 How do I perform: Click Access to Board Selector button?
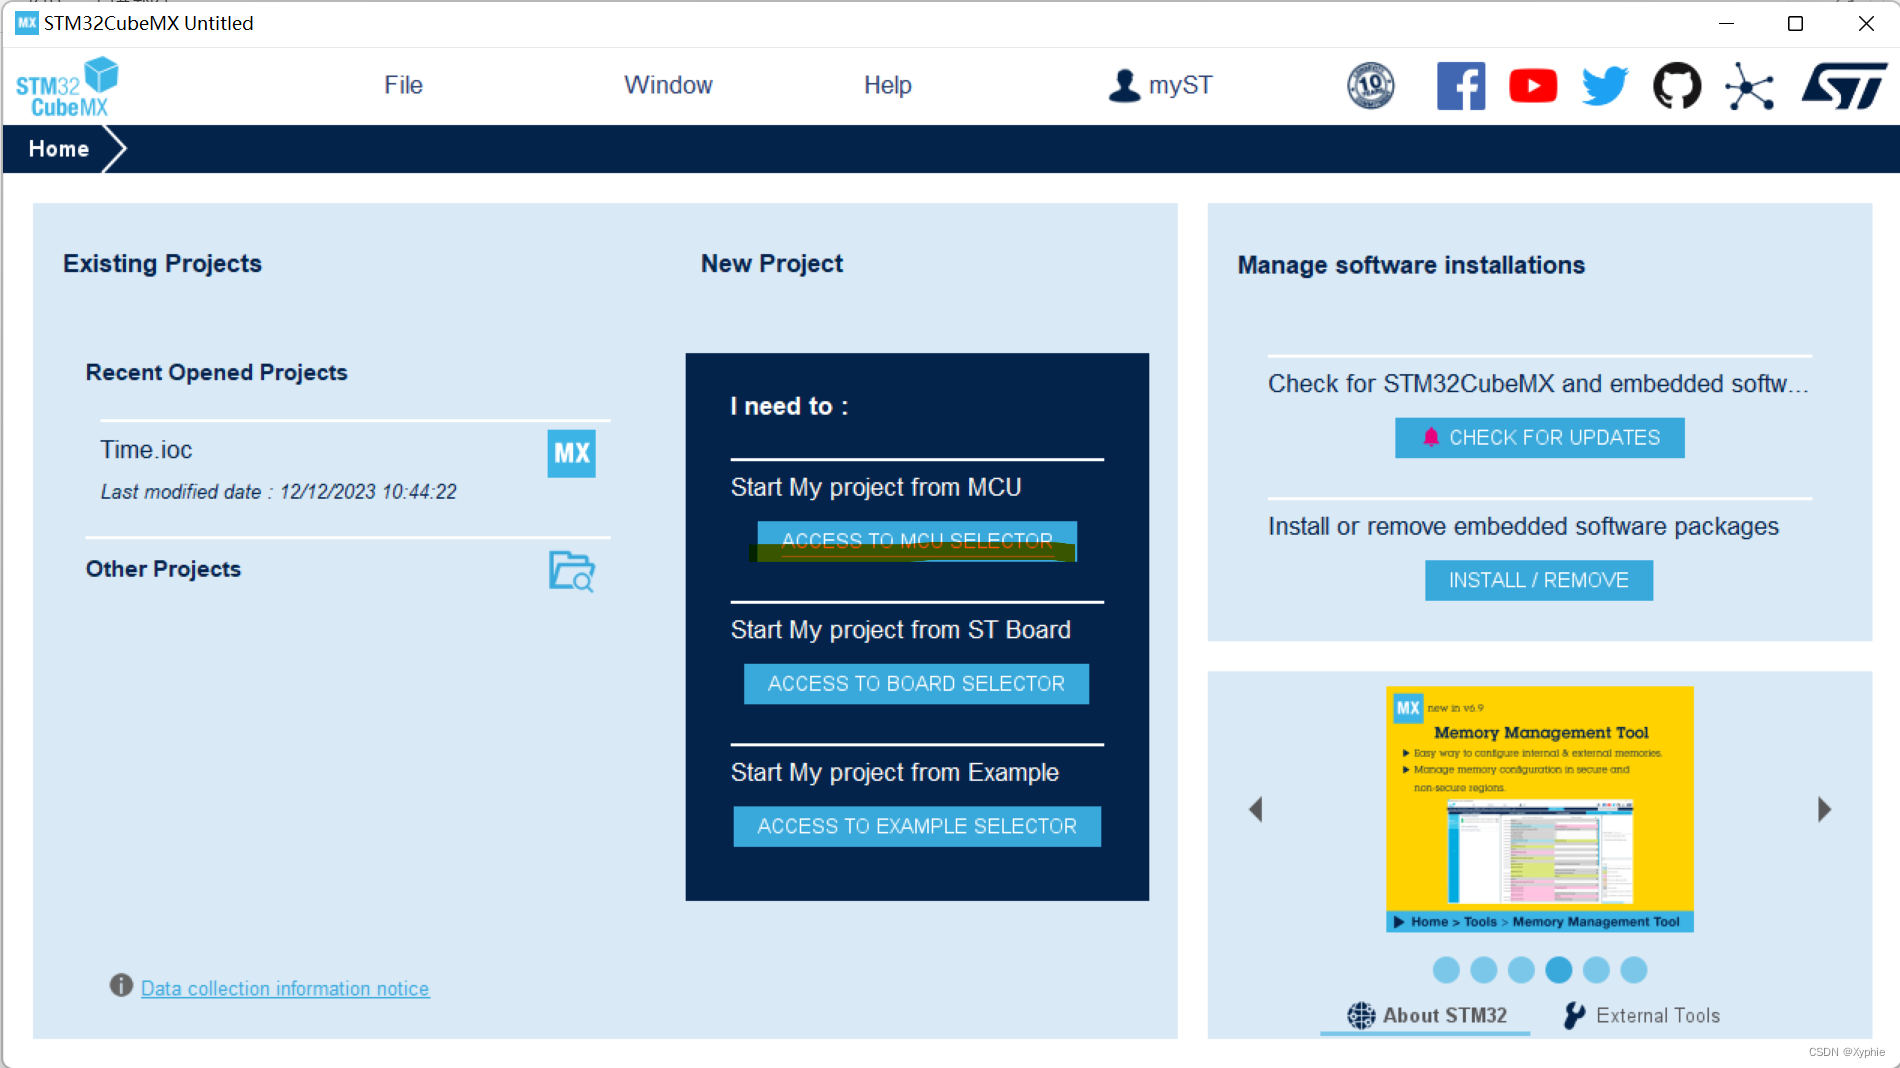click(x=916, y=684)
